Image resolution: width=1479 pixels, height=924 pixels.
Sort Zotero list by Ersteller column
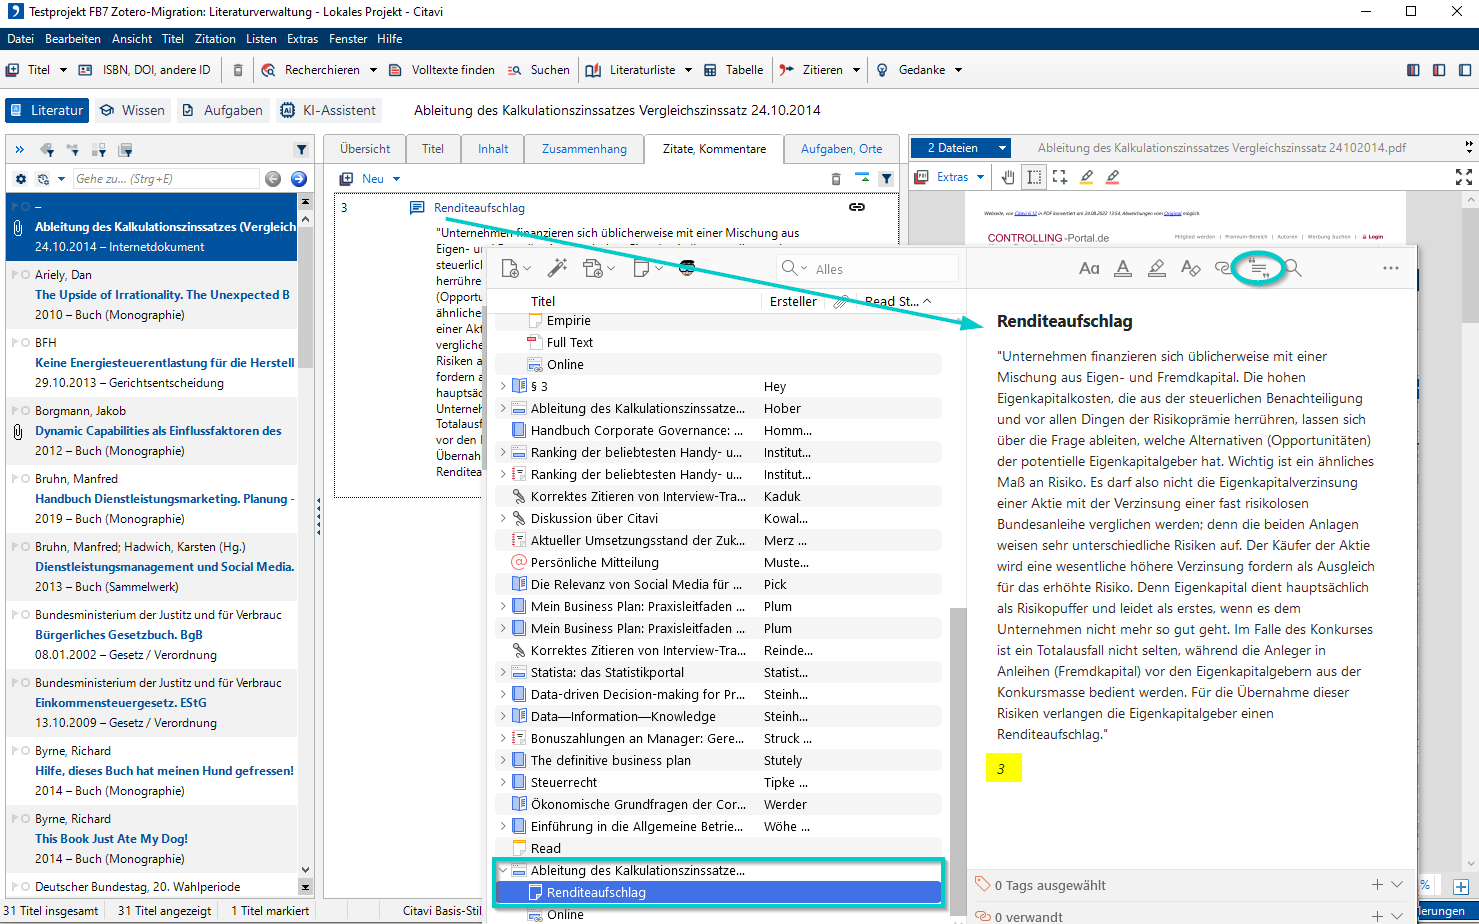coord(793,301)
